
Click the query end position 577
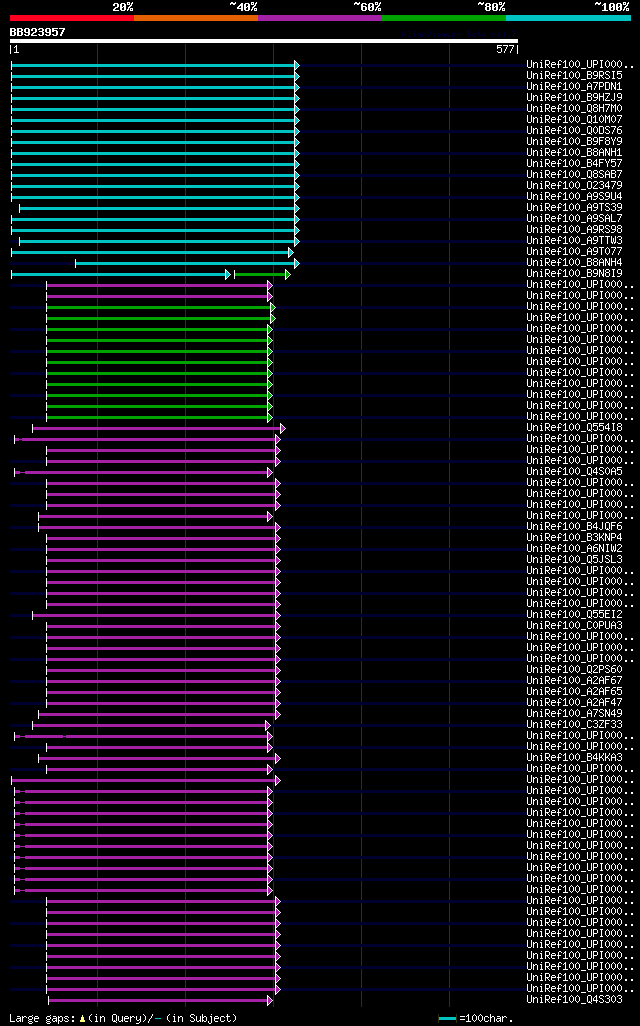pos(505,49)
